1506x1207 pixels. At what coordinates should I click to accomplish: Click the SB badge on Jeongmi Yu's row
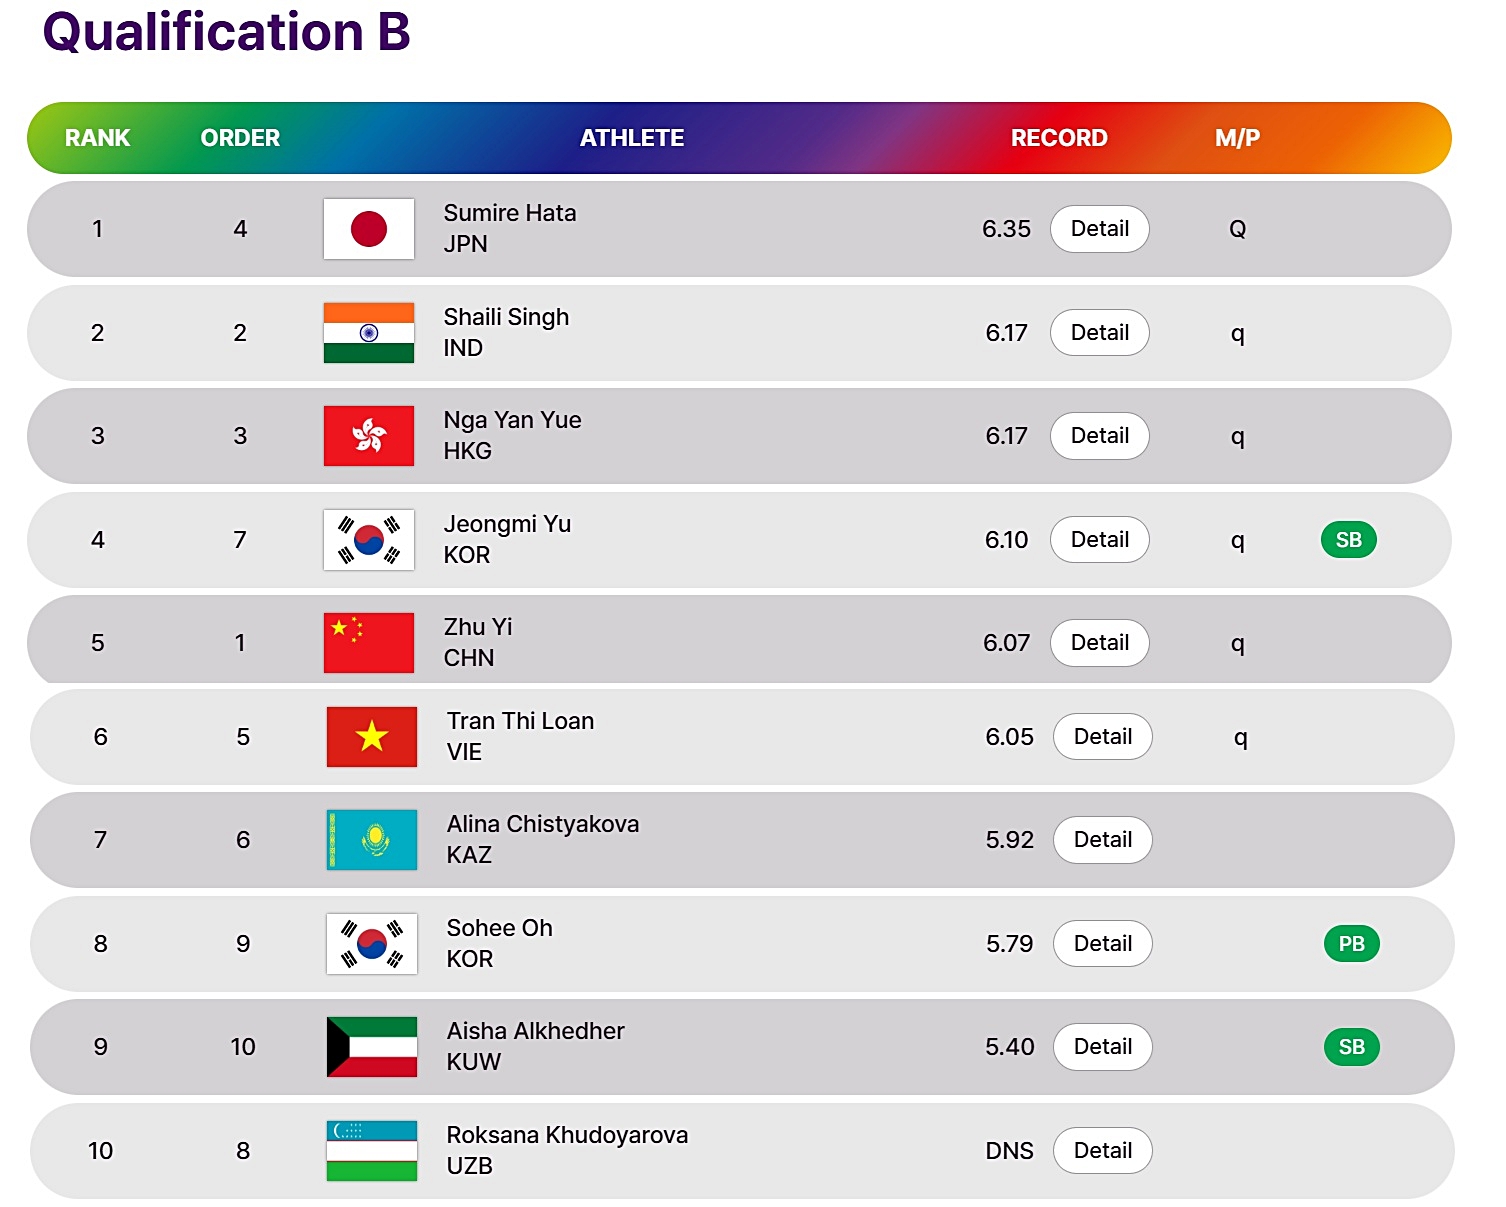[1349, 540]
